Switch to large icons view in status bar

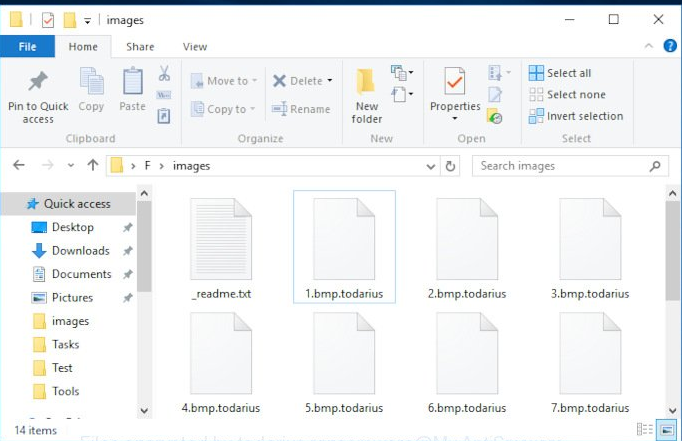pos(667,431)
